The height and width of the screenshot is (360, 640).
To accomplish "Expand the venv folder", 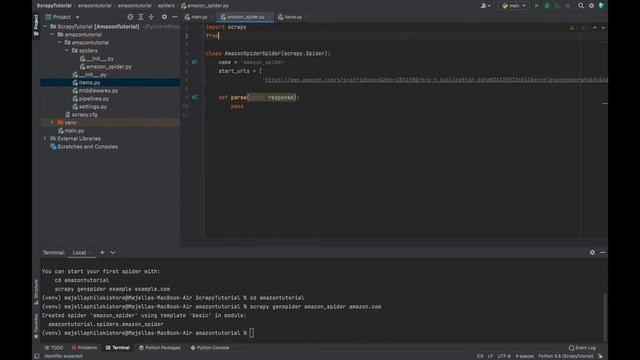I will click(53, 122).
